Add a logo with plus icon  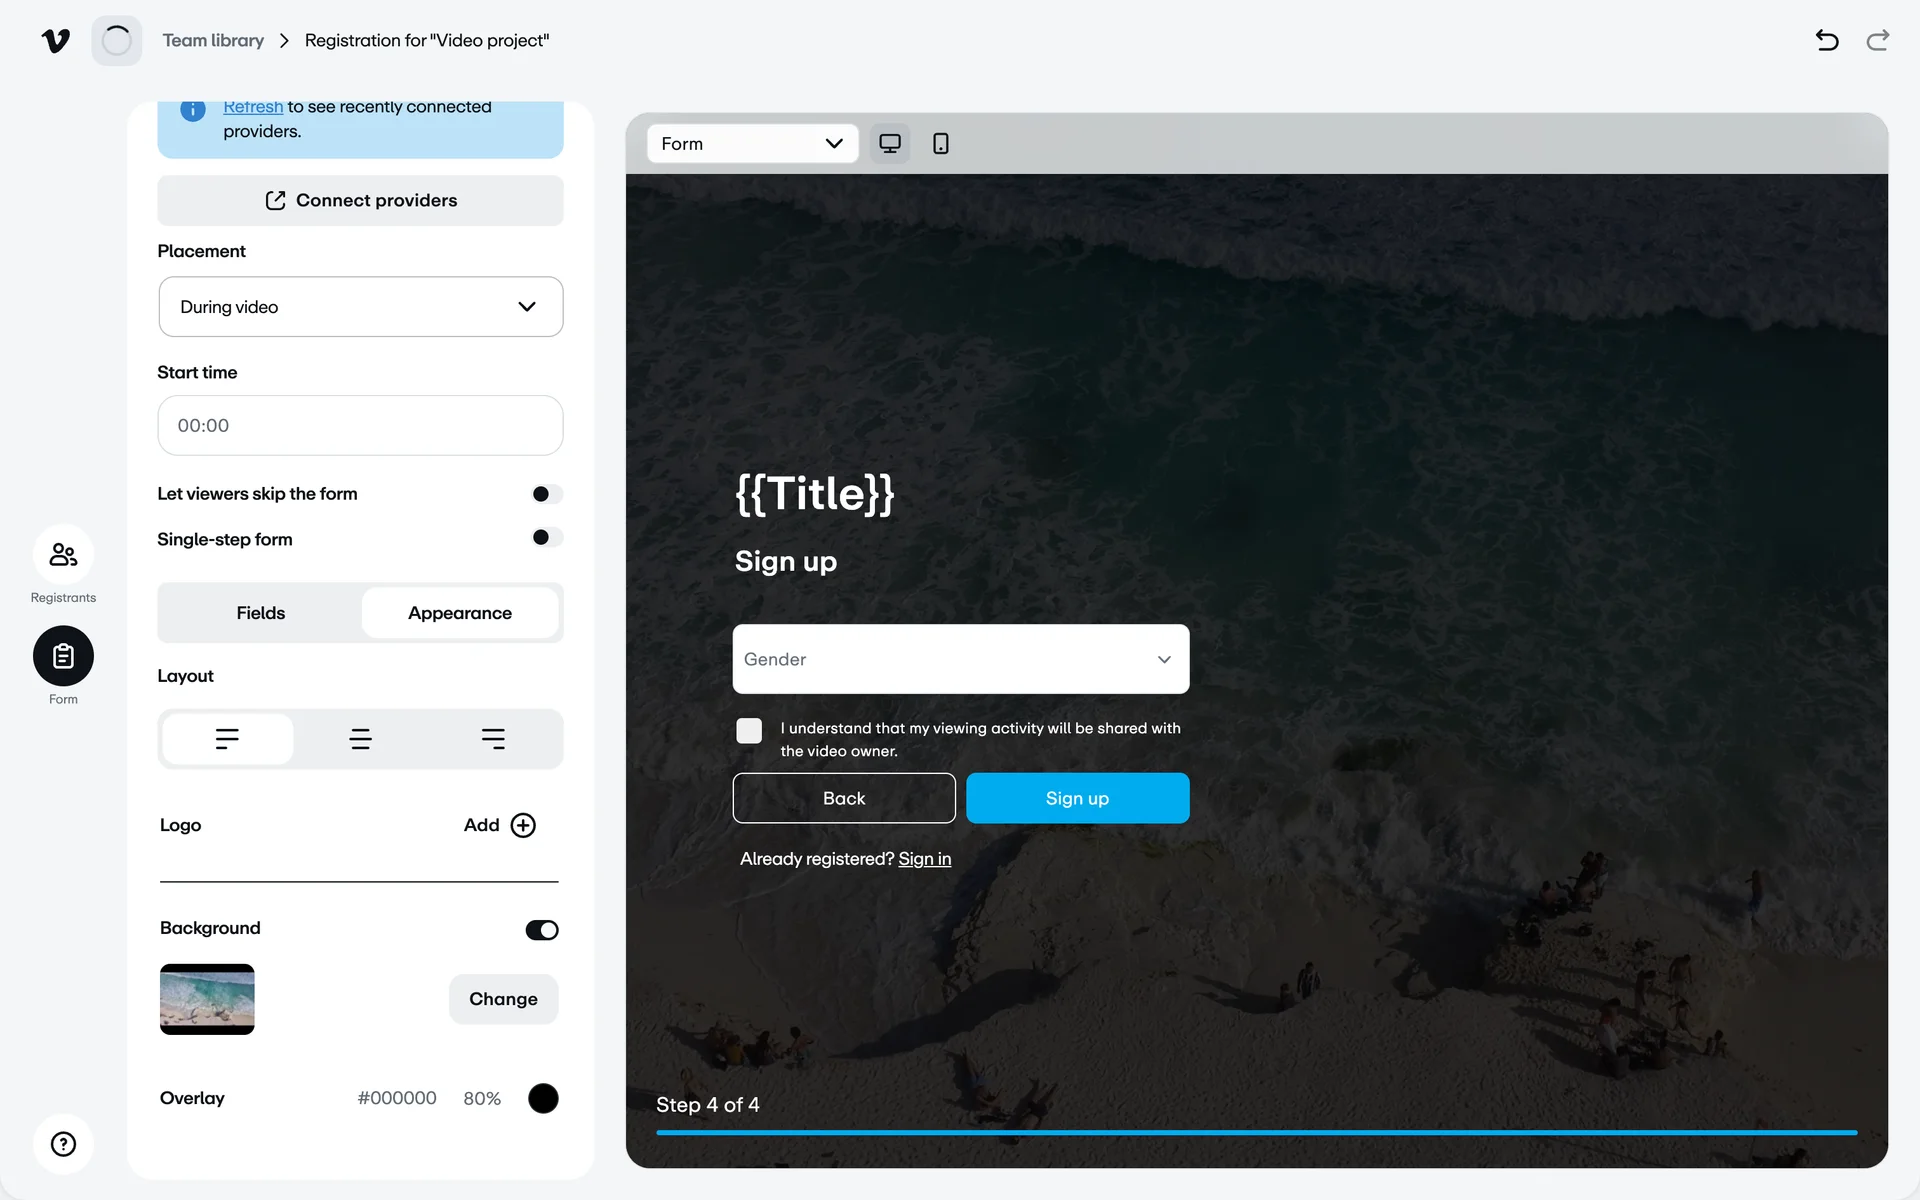(522, 825)
